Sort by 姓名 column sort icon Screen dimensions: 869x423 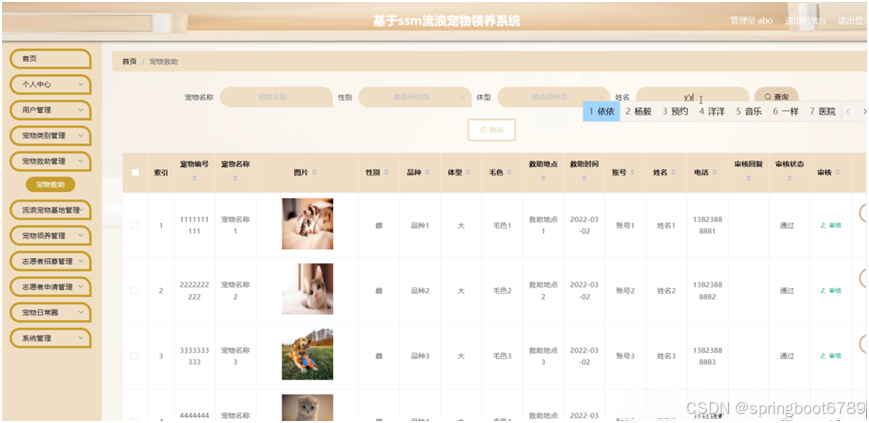click(x=673, y=173)
